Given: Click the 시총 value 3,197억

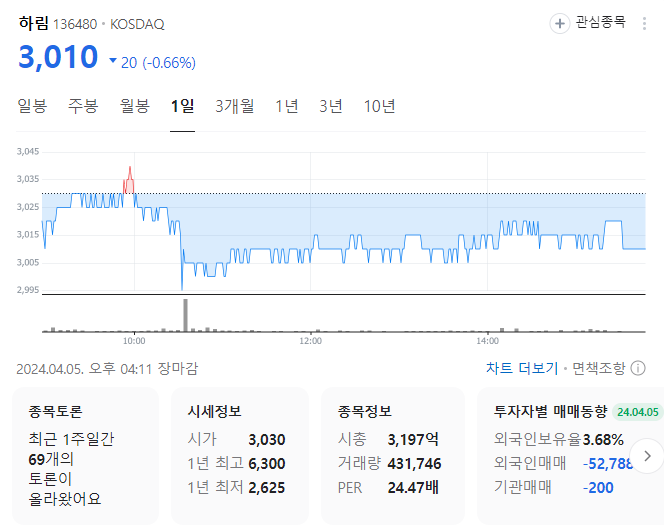Looking at the screenshot, I should [x=413, y=439].
